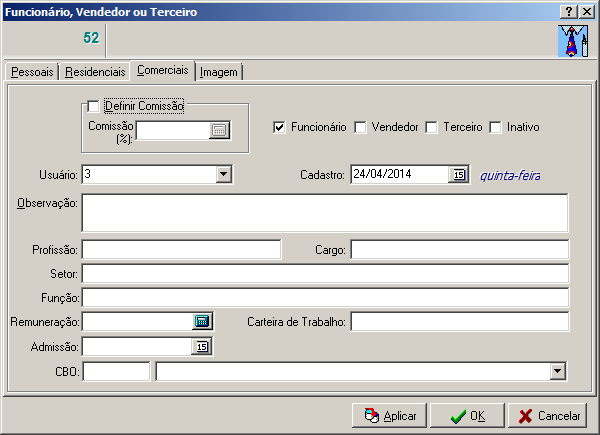600x435 pixels.
Task: Check the Vendedor checkbox
Action: 360,128
